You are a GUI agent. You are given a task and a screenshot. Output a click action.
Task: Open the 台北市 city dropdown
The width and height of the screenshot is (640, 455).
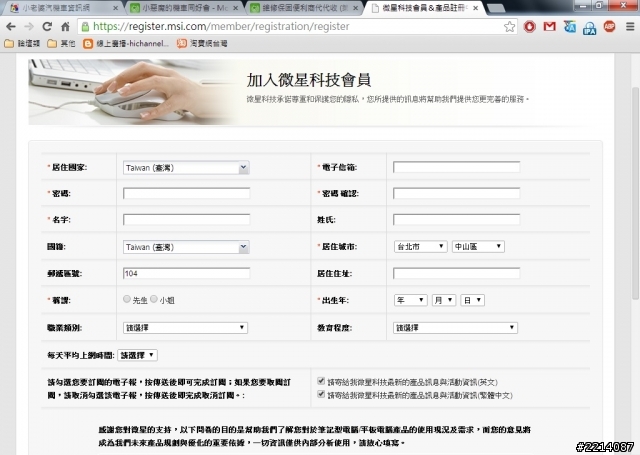pyautogui.click(x=420, y=246)
